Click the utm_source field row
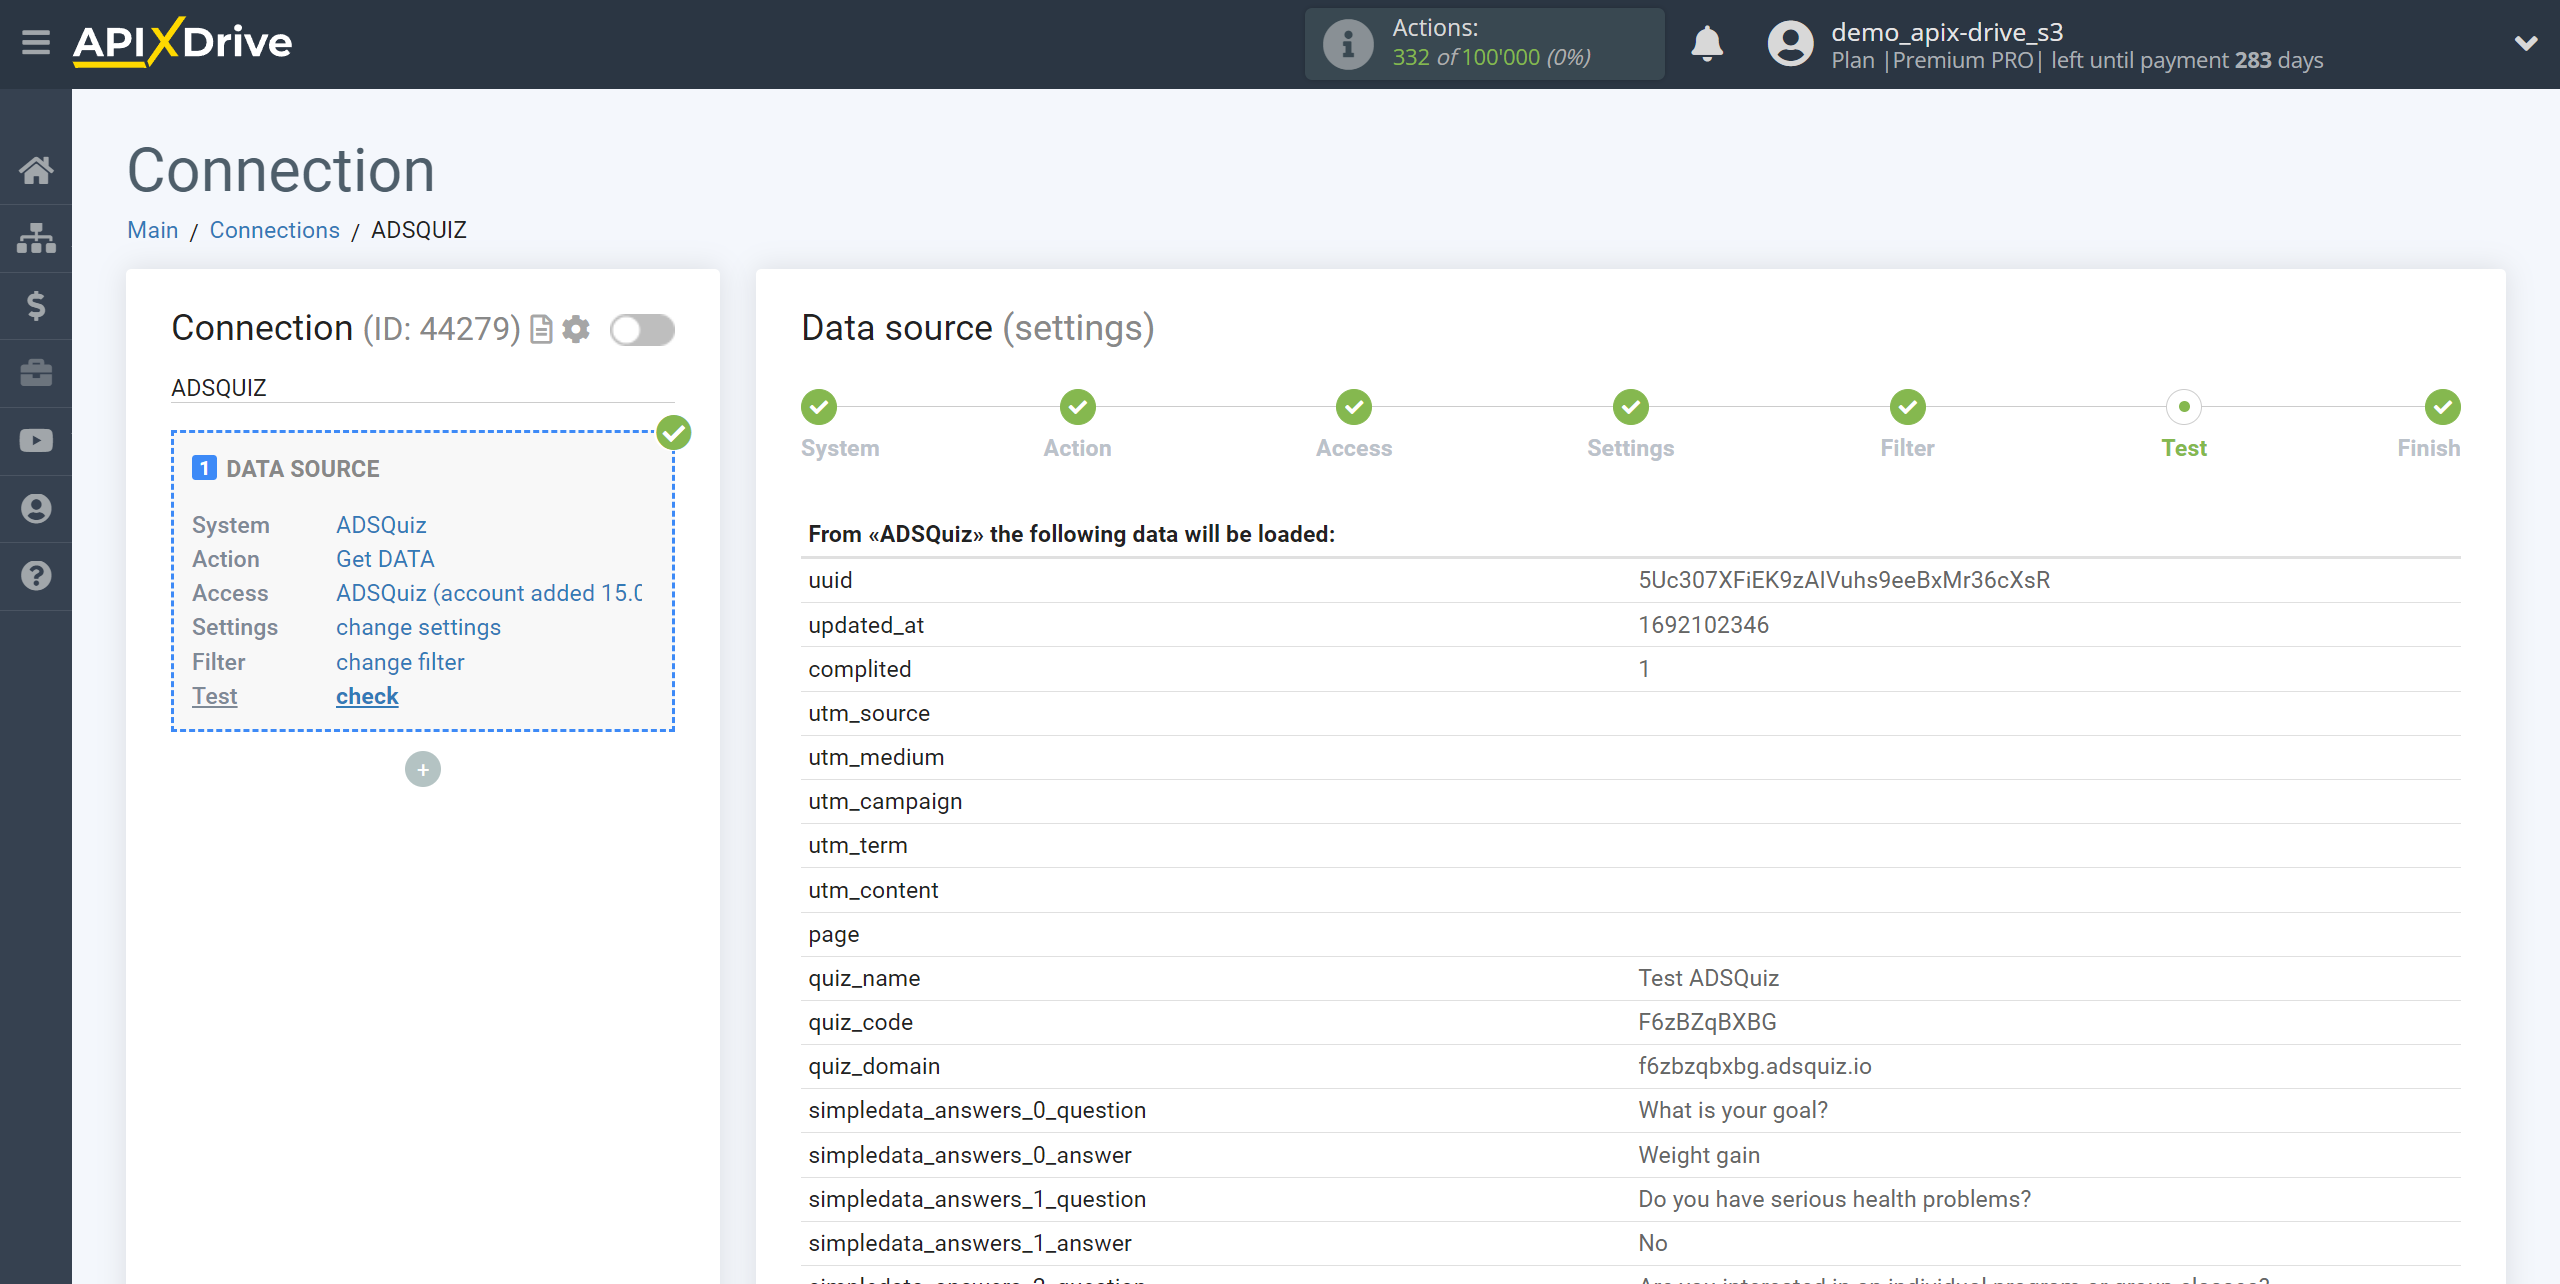2560x1284 pixels. point(1630,713)
